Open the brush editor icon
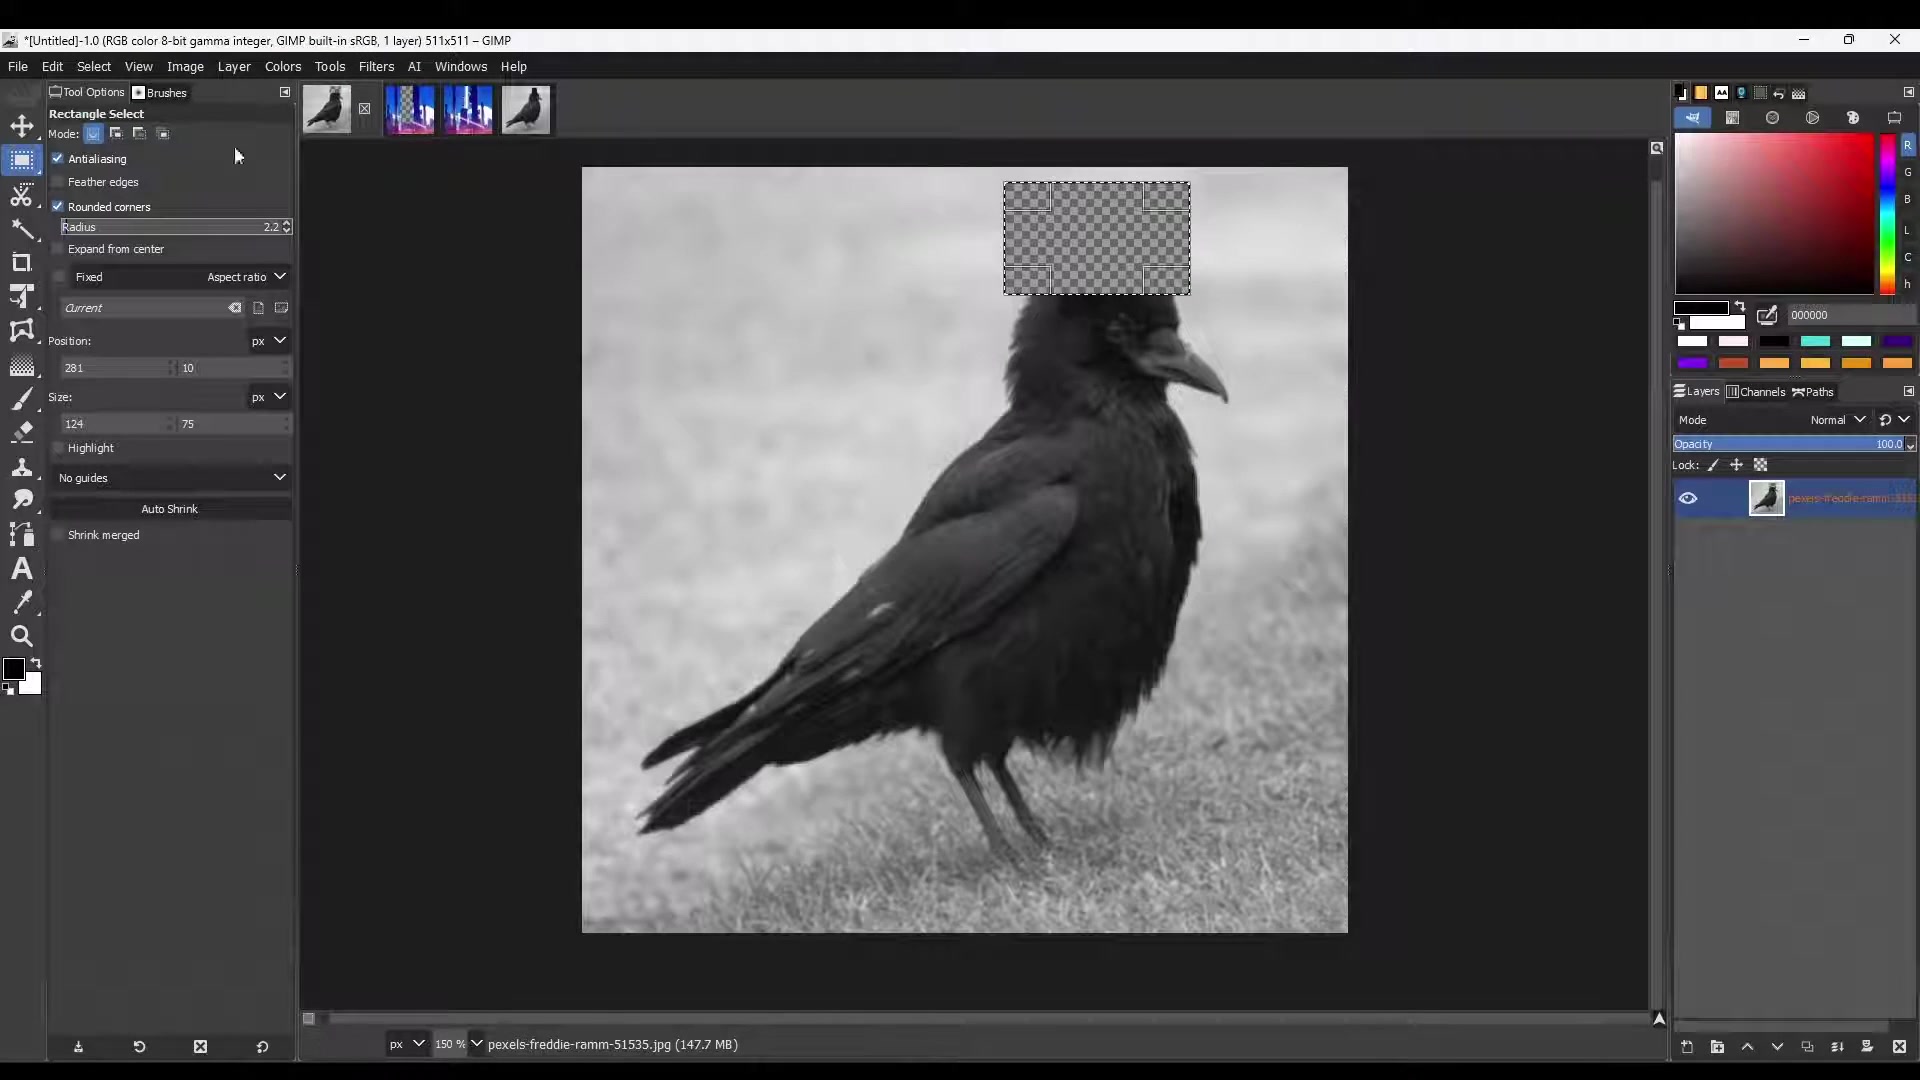The height and width of the screenshot is (1080, 1920). tap(1694, 118)
